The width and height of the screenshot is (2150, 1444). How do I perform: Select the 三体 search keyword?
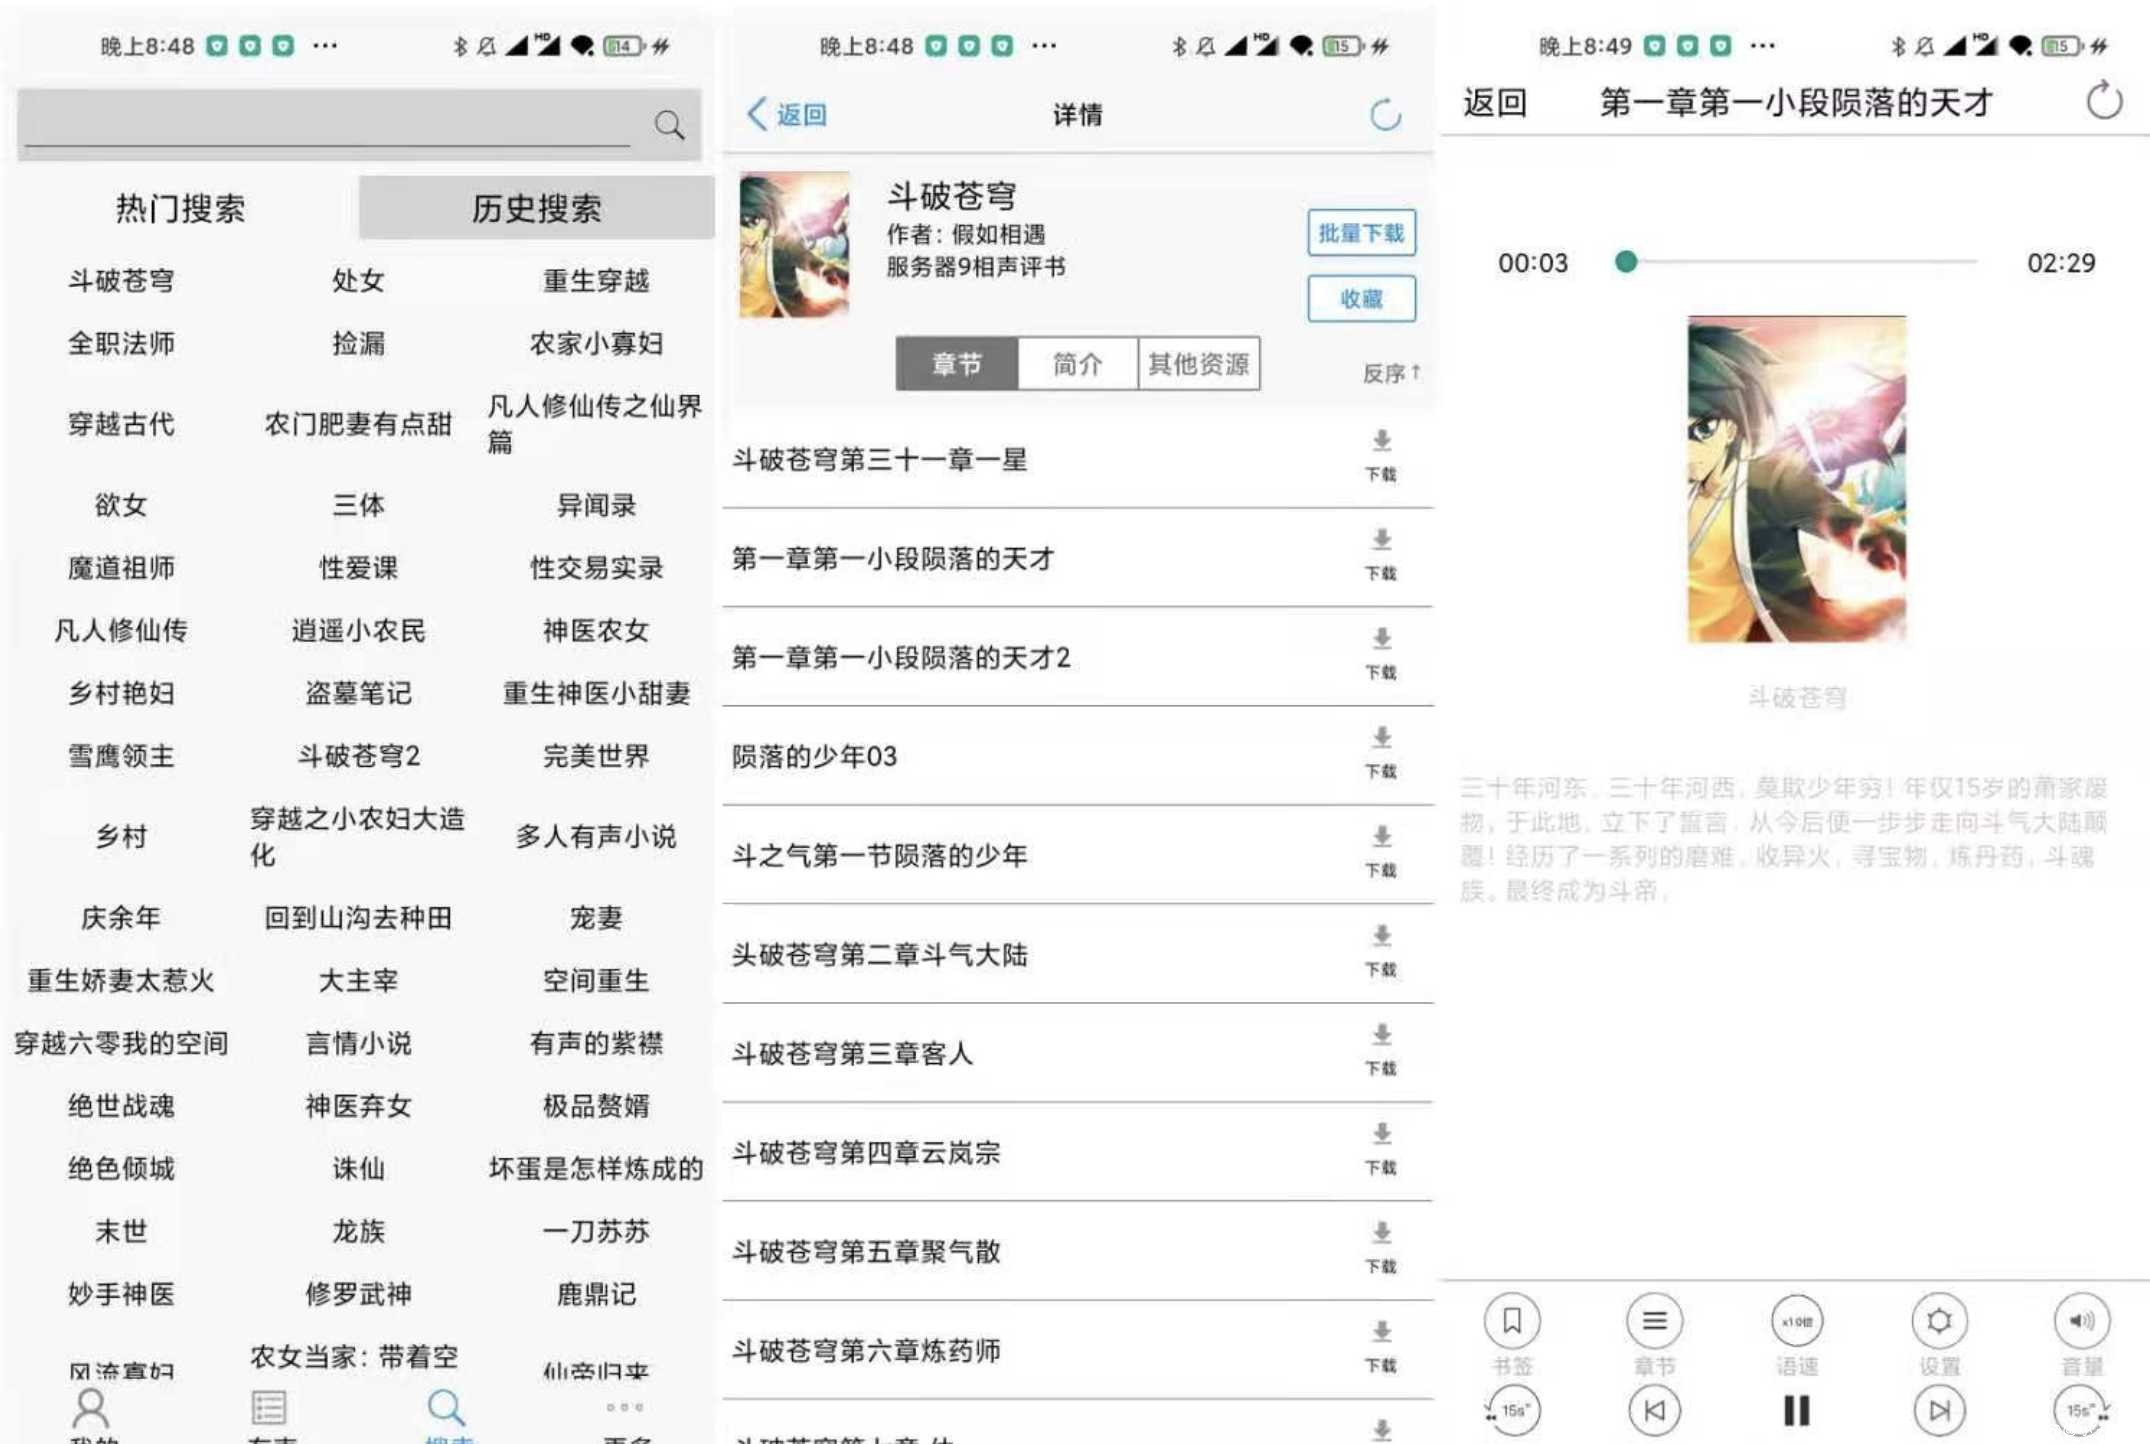[x=358, y=505]
